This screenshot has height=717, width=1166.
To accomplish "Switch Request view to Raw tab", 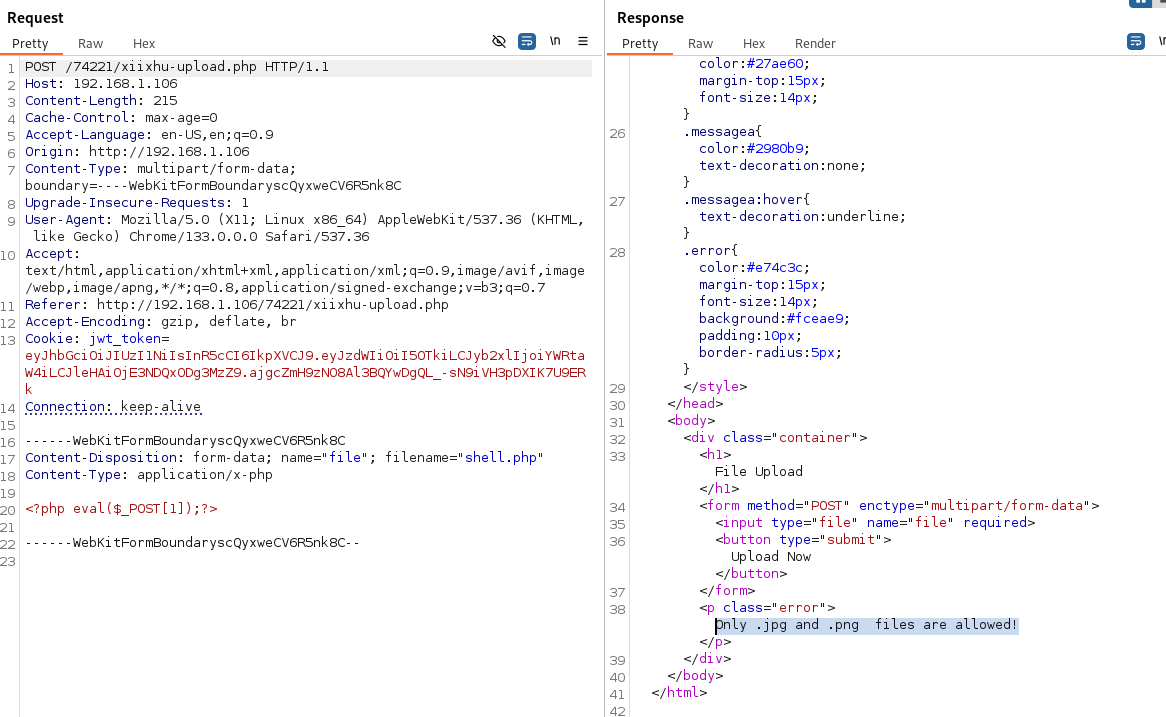I will (x=91, y=44).
